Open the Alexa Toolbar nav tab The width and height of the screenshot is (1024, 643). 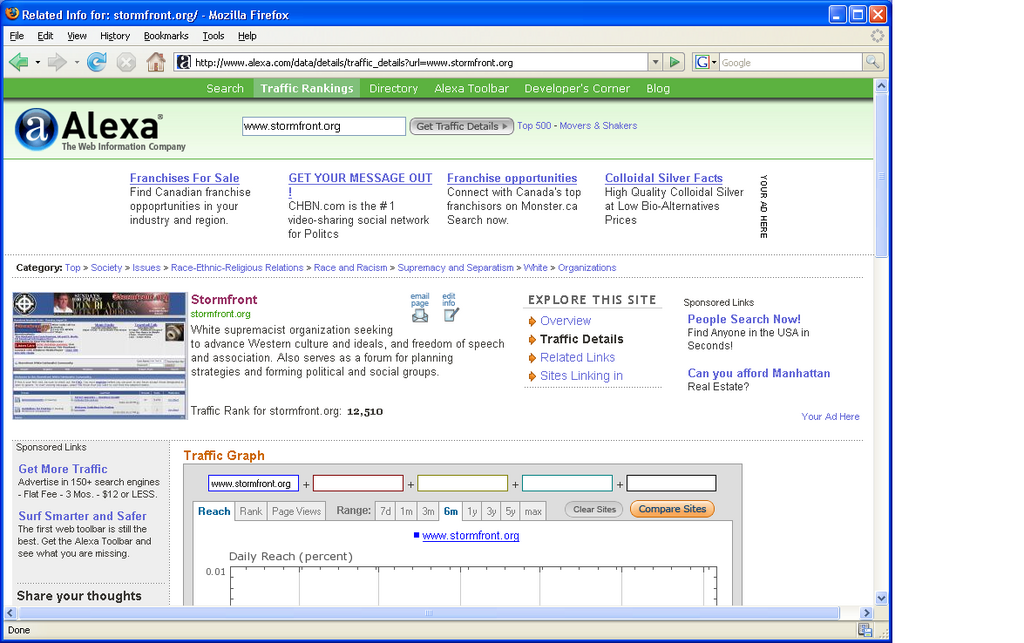[x=472, y=88]
